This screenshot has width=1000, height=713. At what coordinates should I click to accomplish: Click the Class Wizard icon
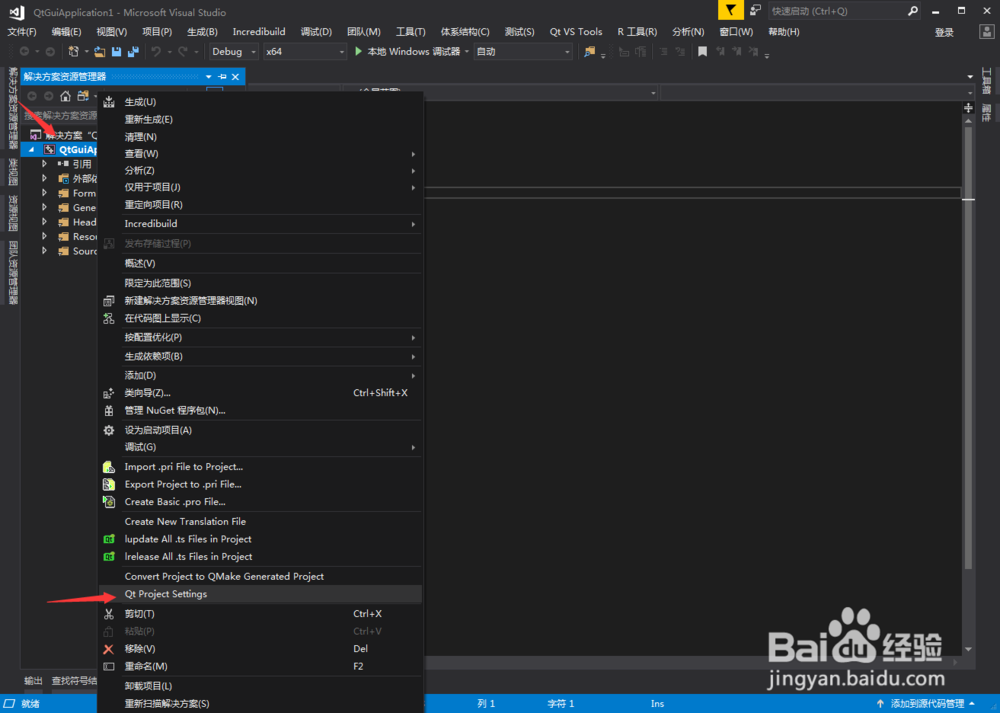pyautogui.click(x=109, y=393)
